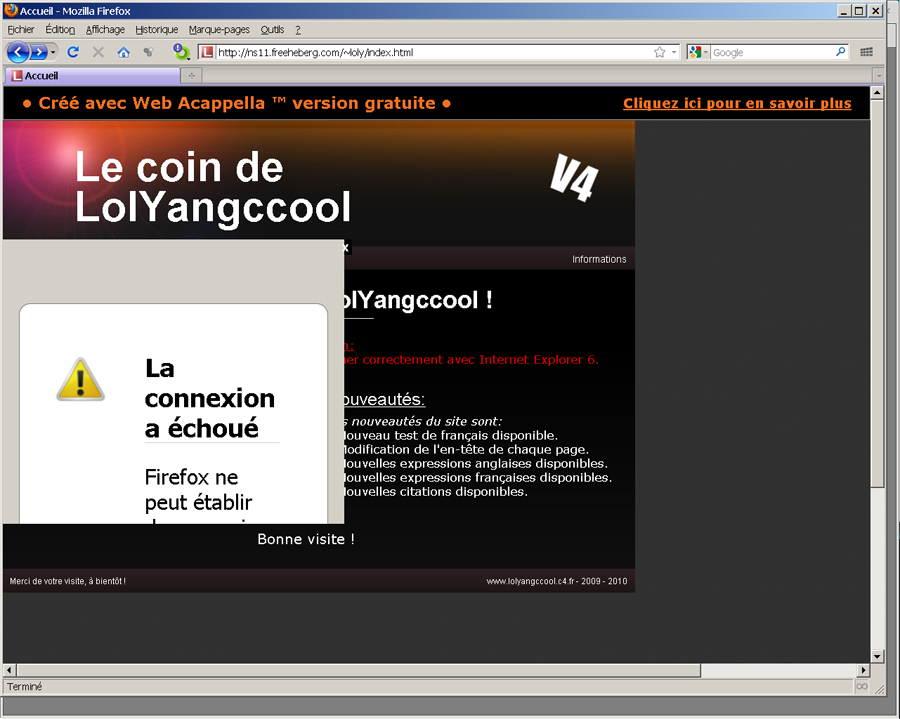
Task: Click the vertical scrollbar thumb
Action: coord(877,293)
